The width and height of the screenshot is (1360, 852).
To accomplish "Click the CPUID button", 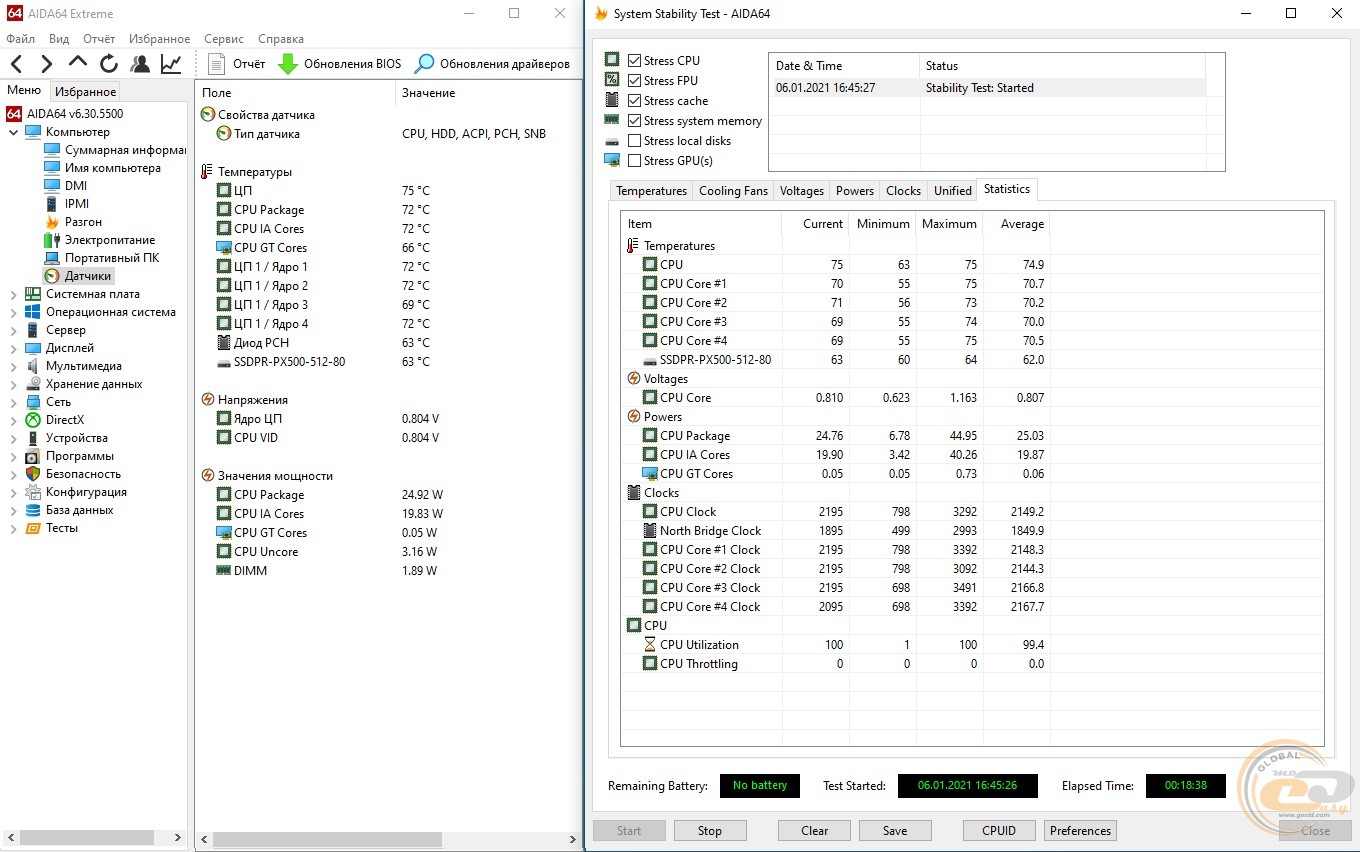I will (998, 830).
